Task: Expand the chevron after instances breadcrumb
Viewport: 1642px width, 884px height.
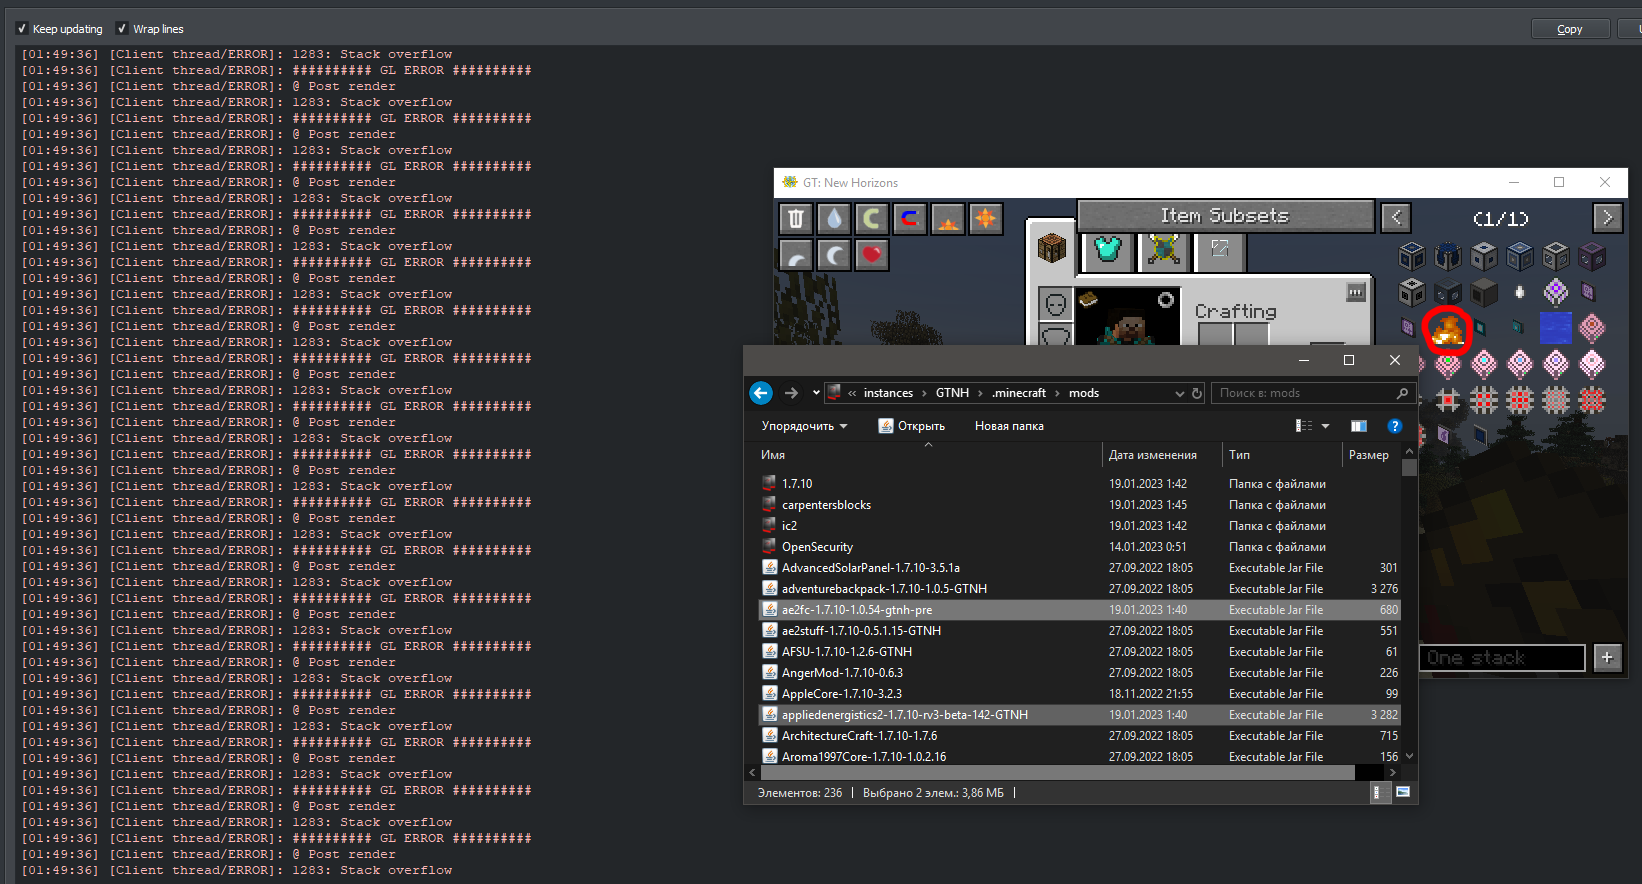Action: point(924,393)
